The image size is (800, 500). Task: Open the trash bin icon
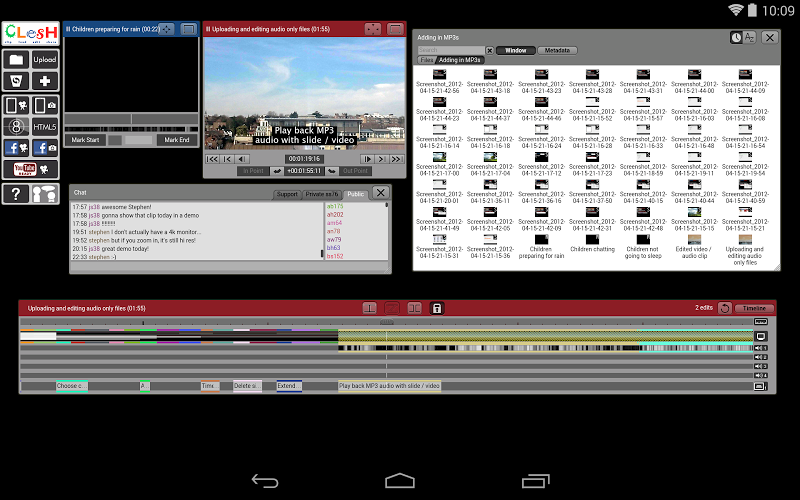coord(16,81)
